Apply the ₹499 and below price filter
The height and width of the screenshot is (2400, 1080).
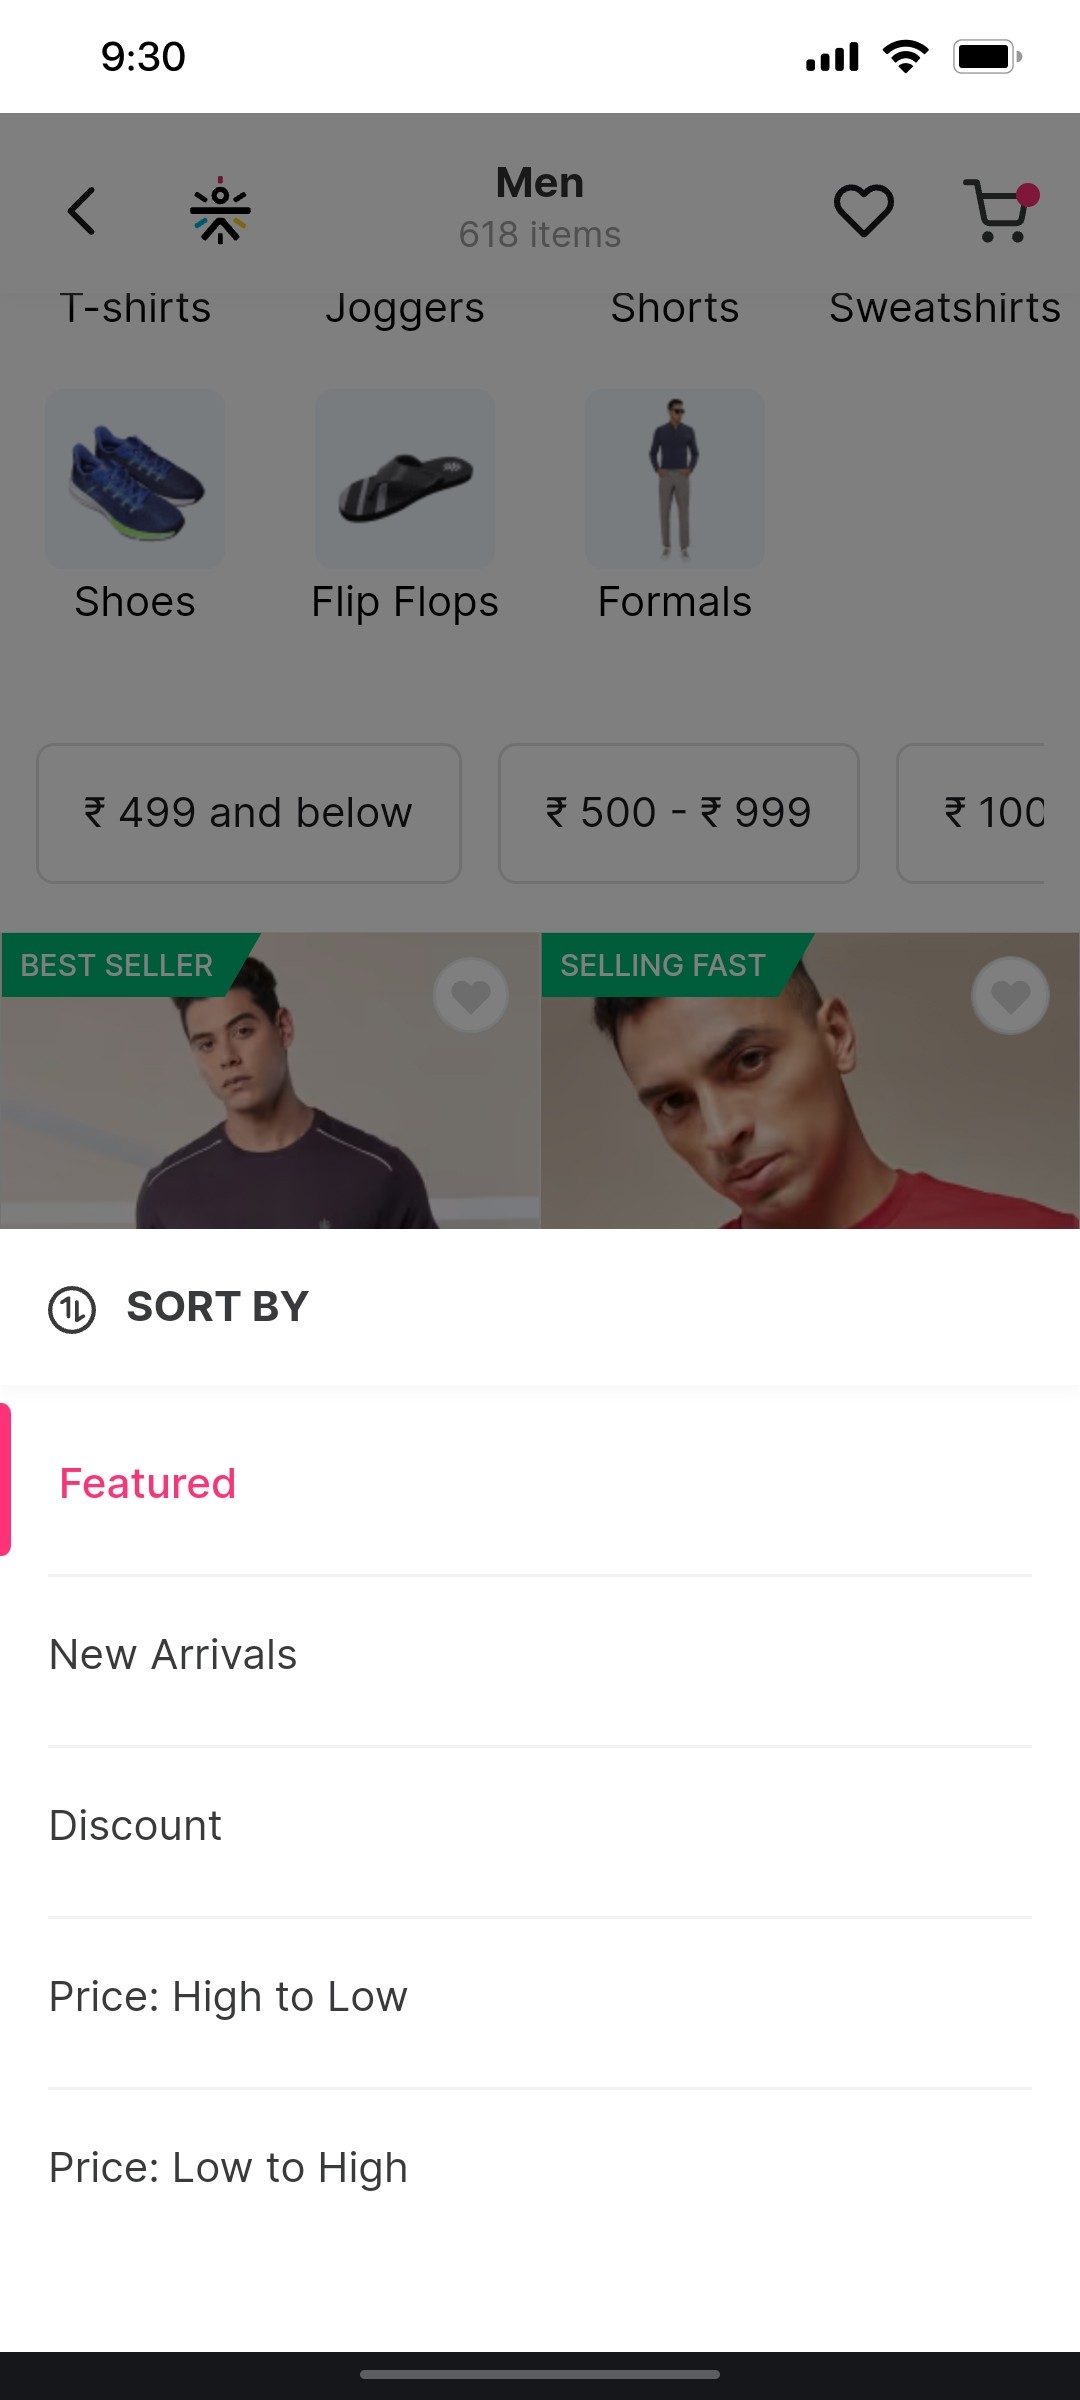(248, 812)
